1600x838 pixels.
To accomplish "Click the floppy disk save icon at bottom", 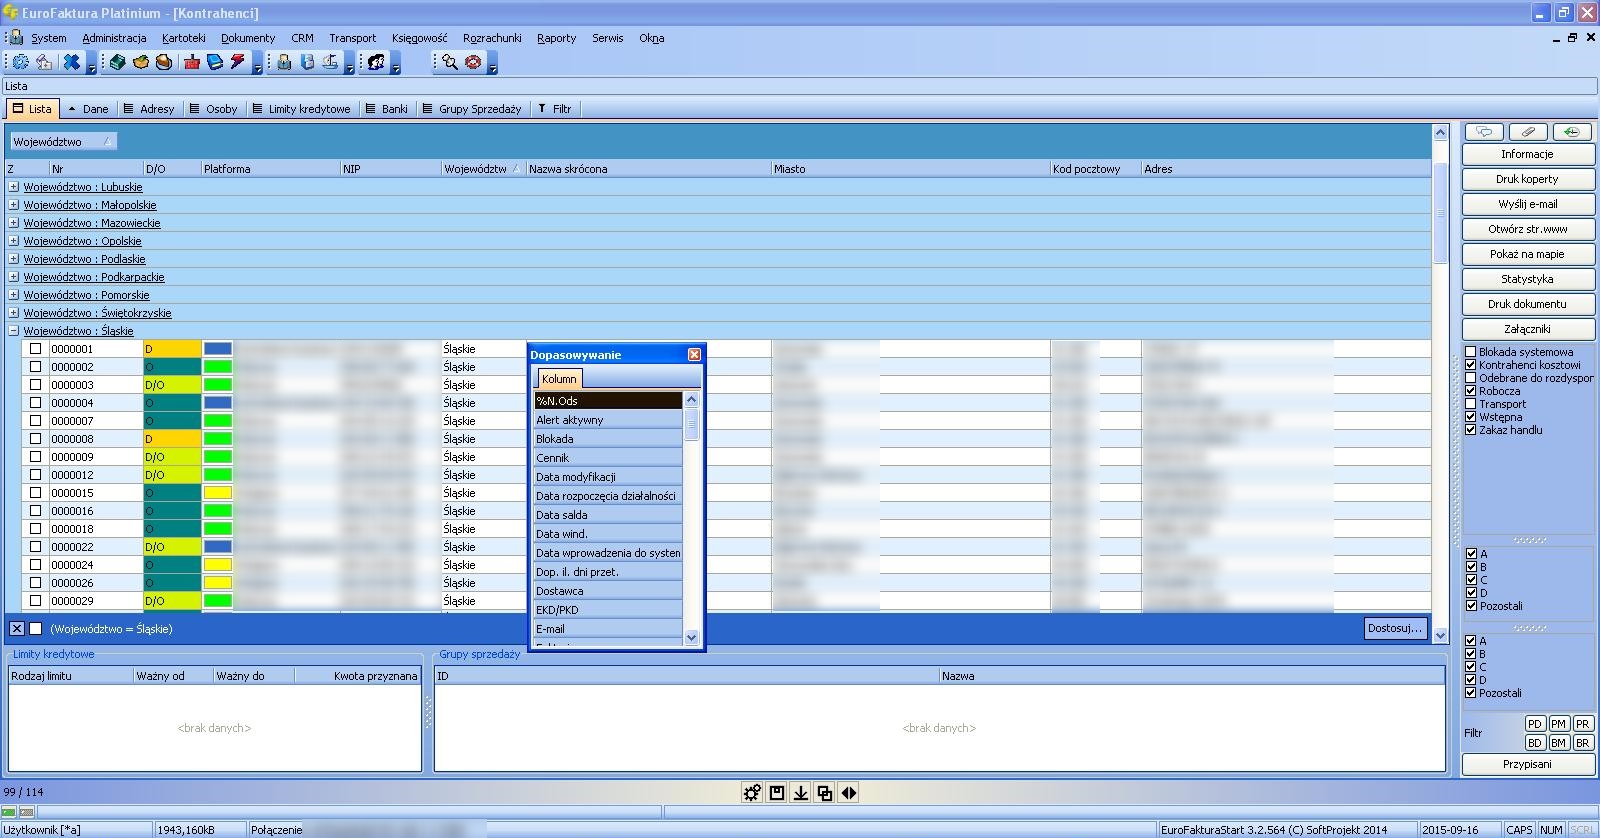I will tap(777, 793).
